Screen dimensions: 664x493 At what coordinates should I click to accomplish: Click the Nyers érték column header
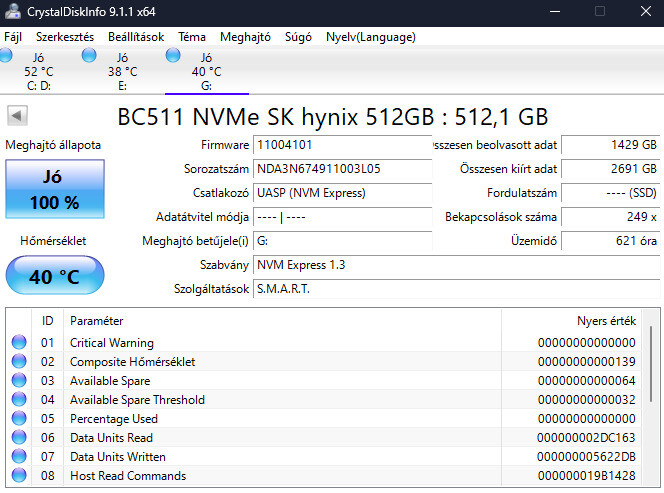click(x=606, y=321)
